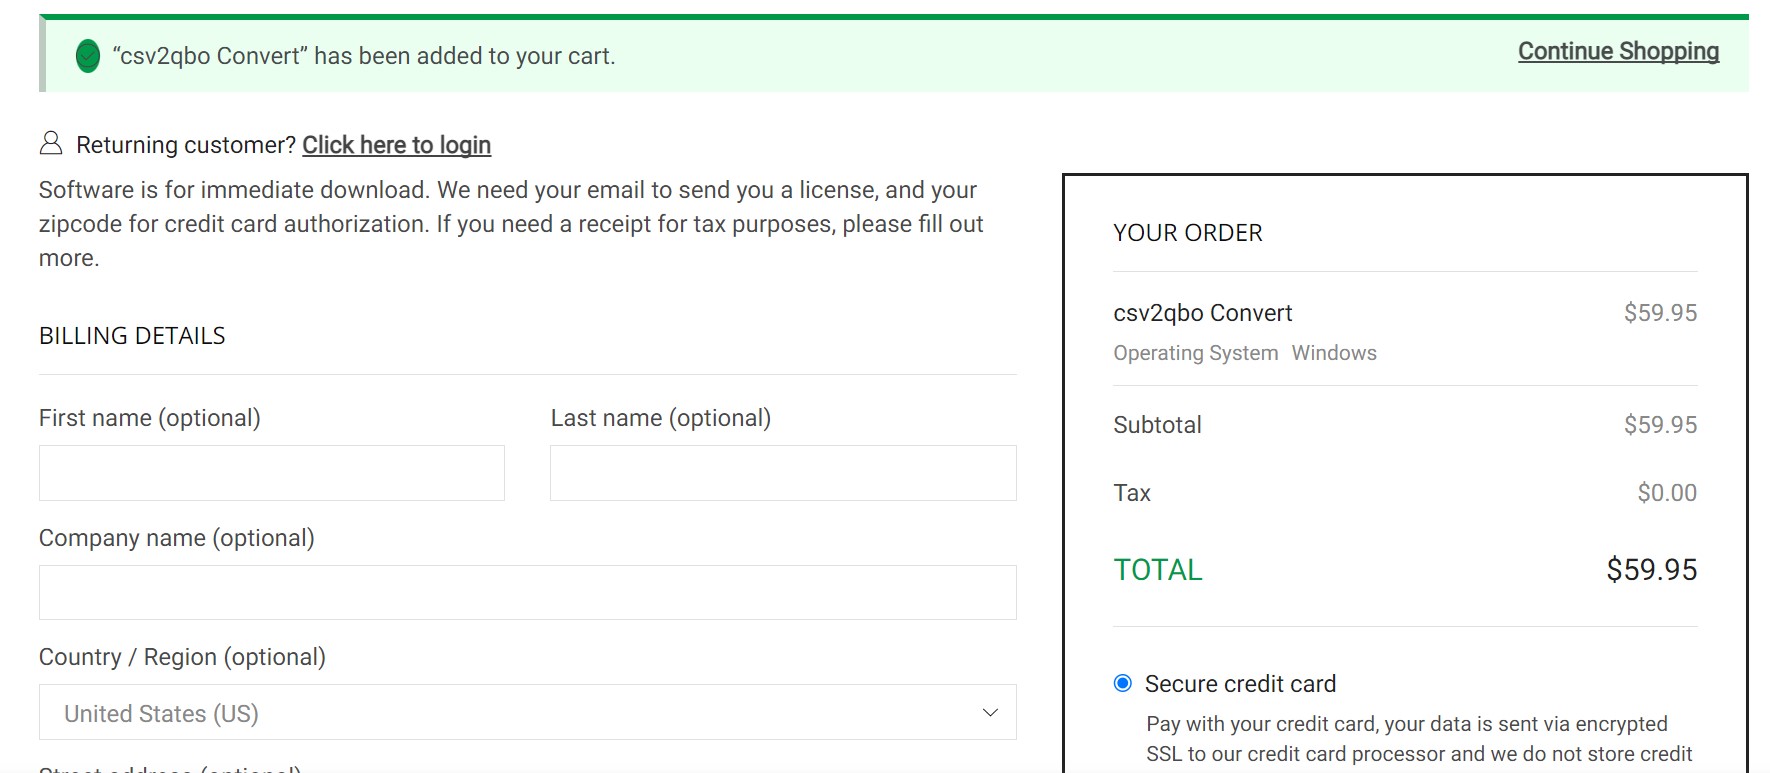Viewport: 1770px width, 773px height.
Task: Click the chevron arrow in Country dropdown
Action: tap(990, 713)
